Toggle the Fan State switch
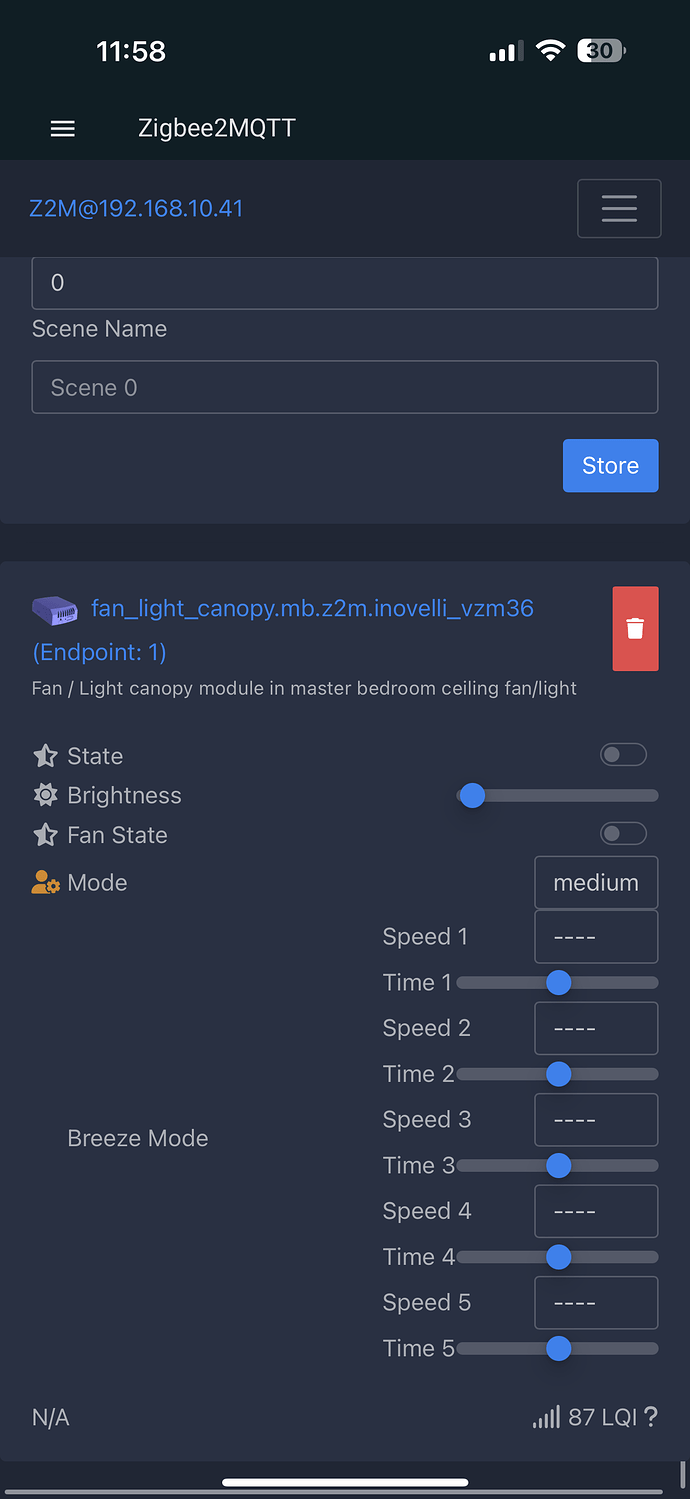The image size is (690, 1499). click(x=623, y=834)
